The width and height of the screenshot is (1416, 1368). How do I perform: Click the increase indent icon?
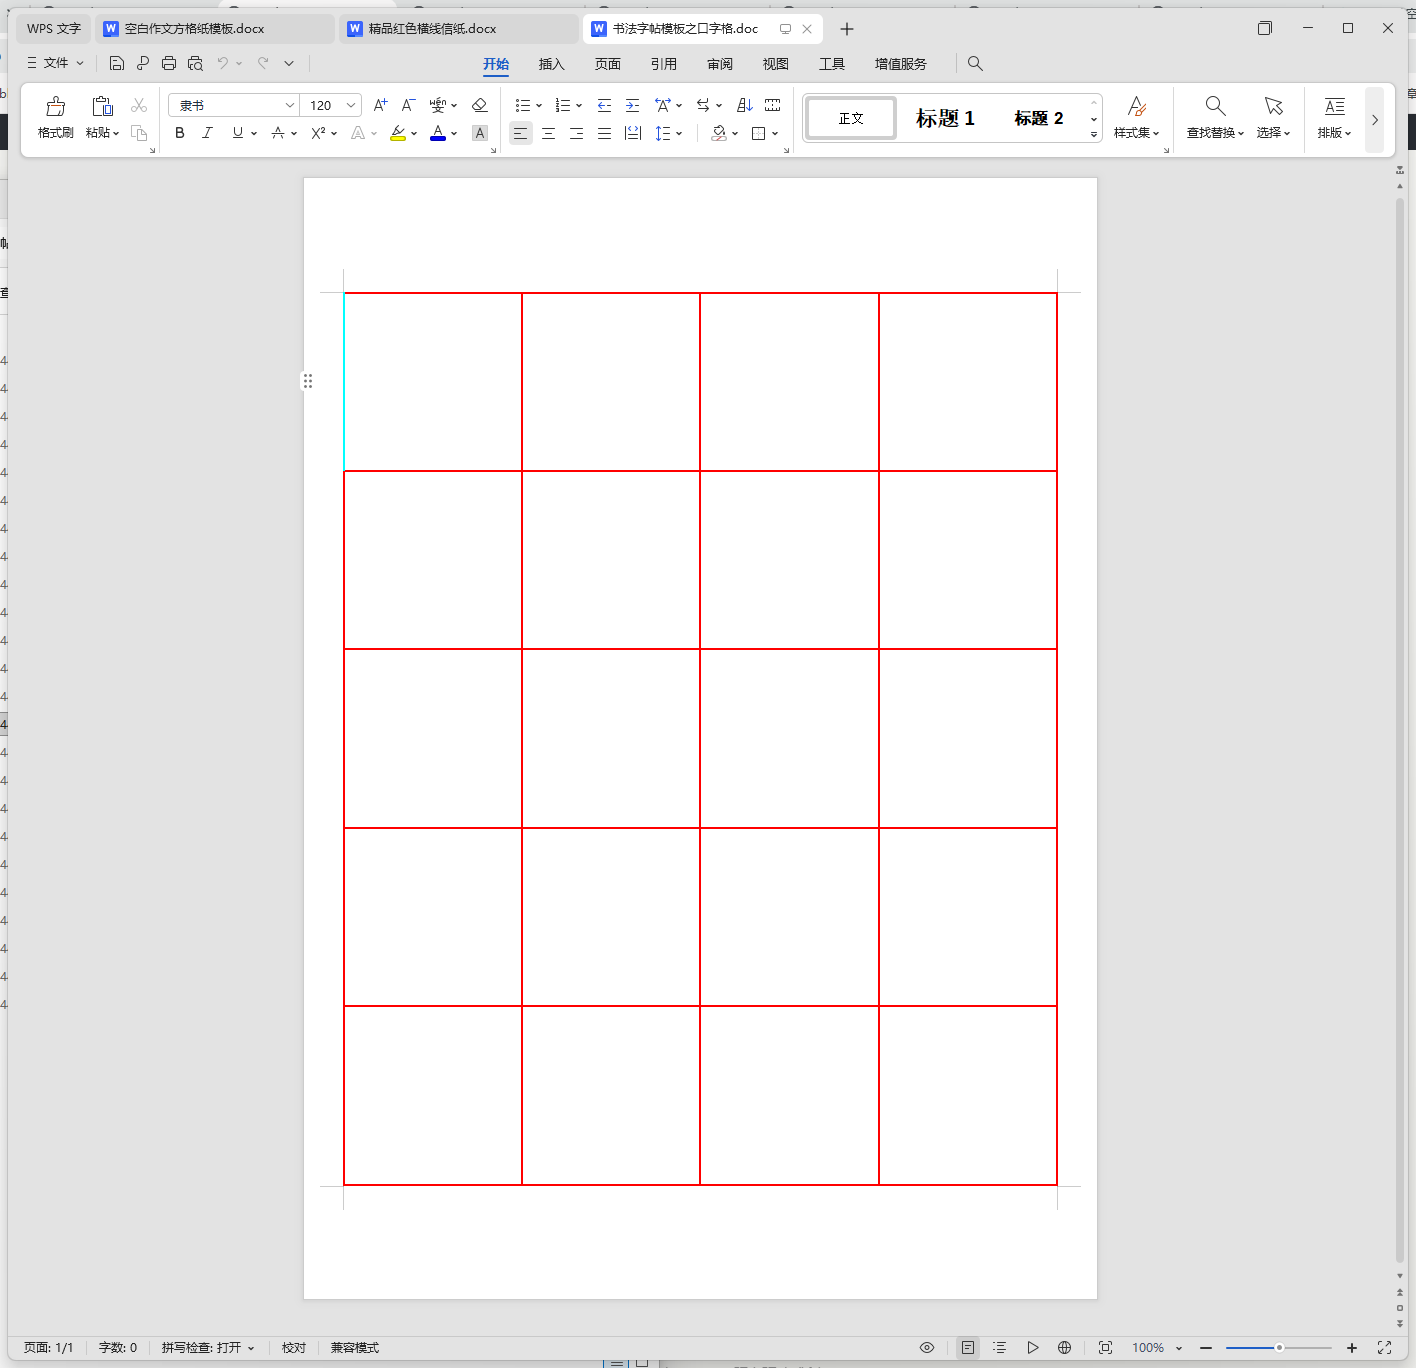tap(632, 105)
